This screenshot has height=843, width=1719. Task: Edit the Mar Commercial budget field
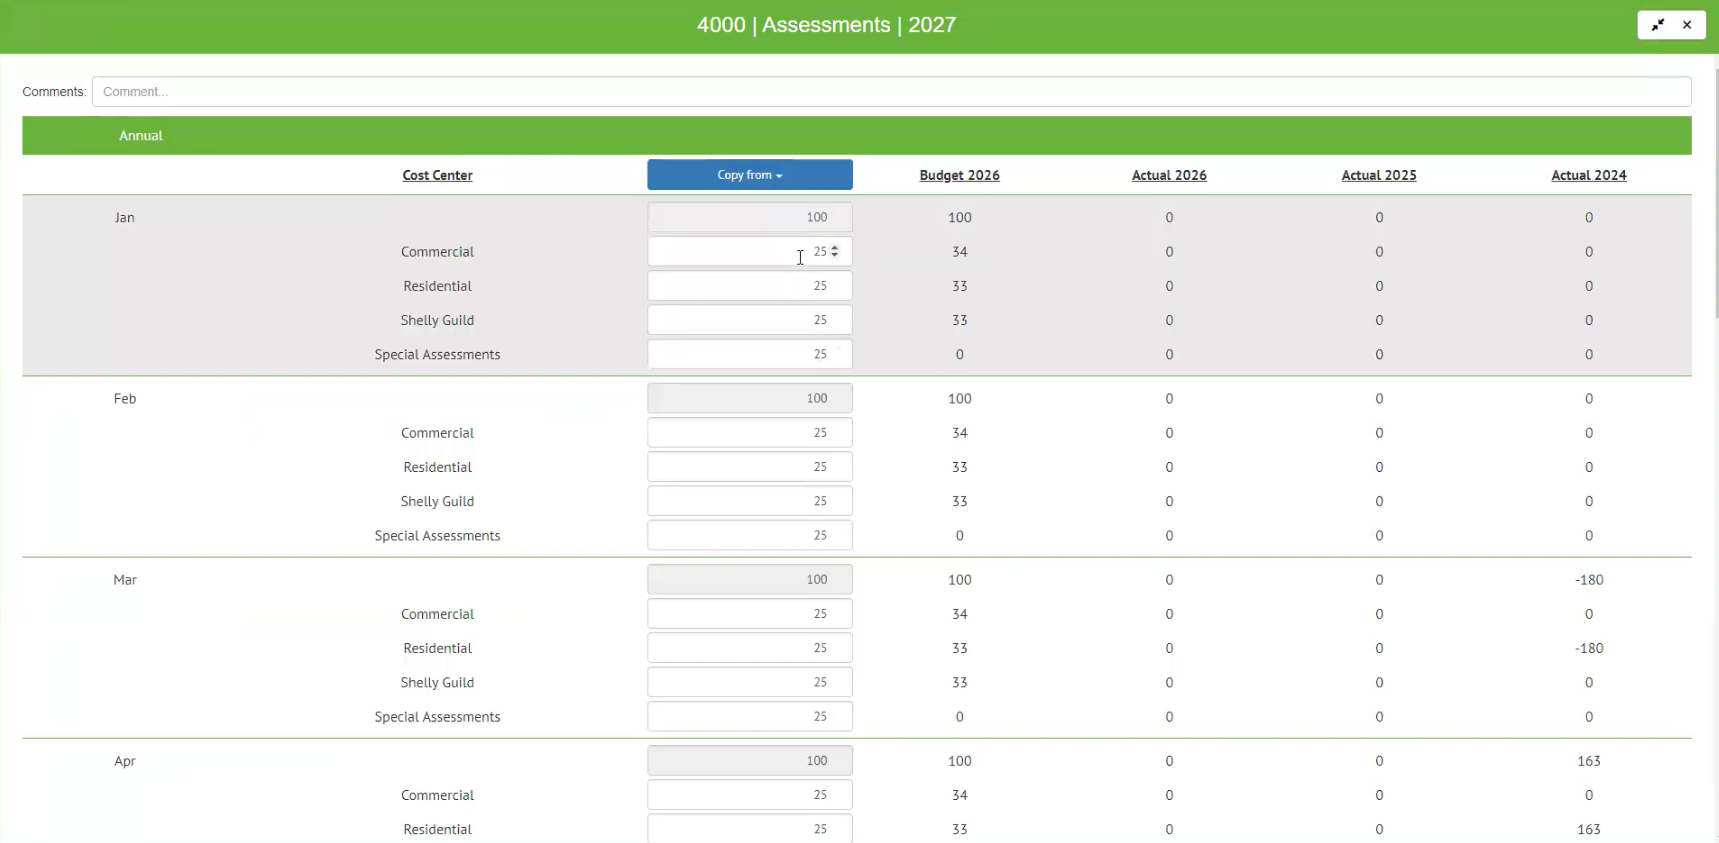(x=750, y=614)
